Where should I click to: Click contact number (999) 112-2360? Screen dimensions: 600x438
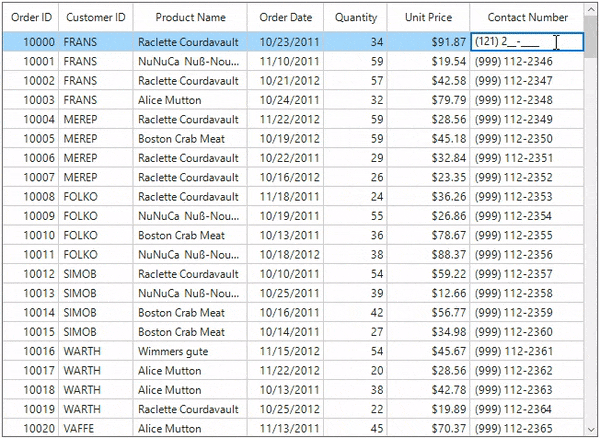coord(527,332)
